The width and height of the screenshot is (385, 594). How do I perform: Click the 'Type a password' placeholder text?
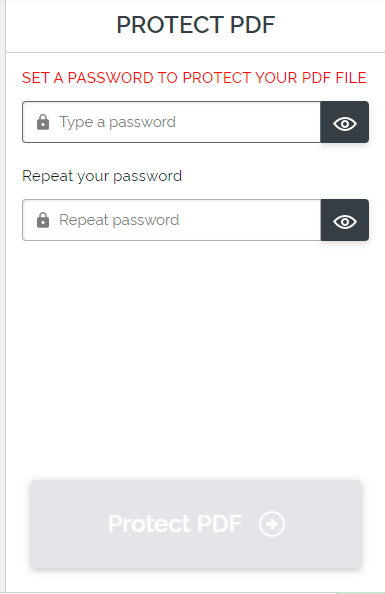coord(117,122)
